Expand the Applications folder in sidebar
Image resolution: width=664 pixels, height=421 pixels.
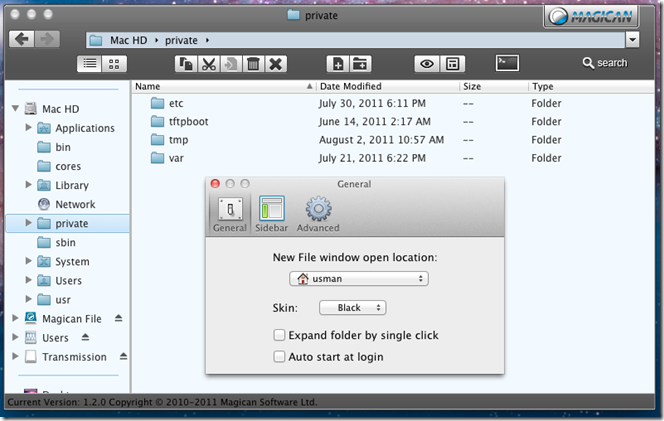click(28, 128)
